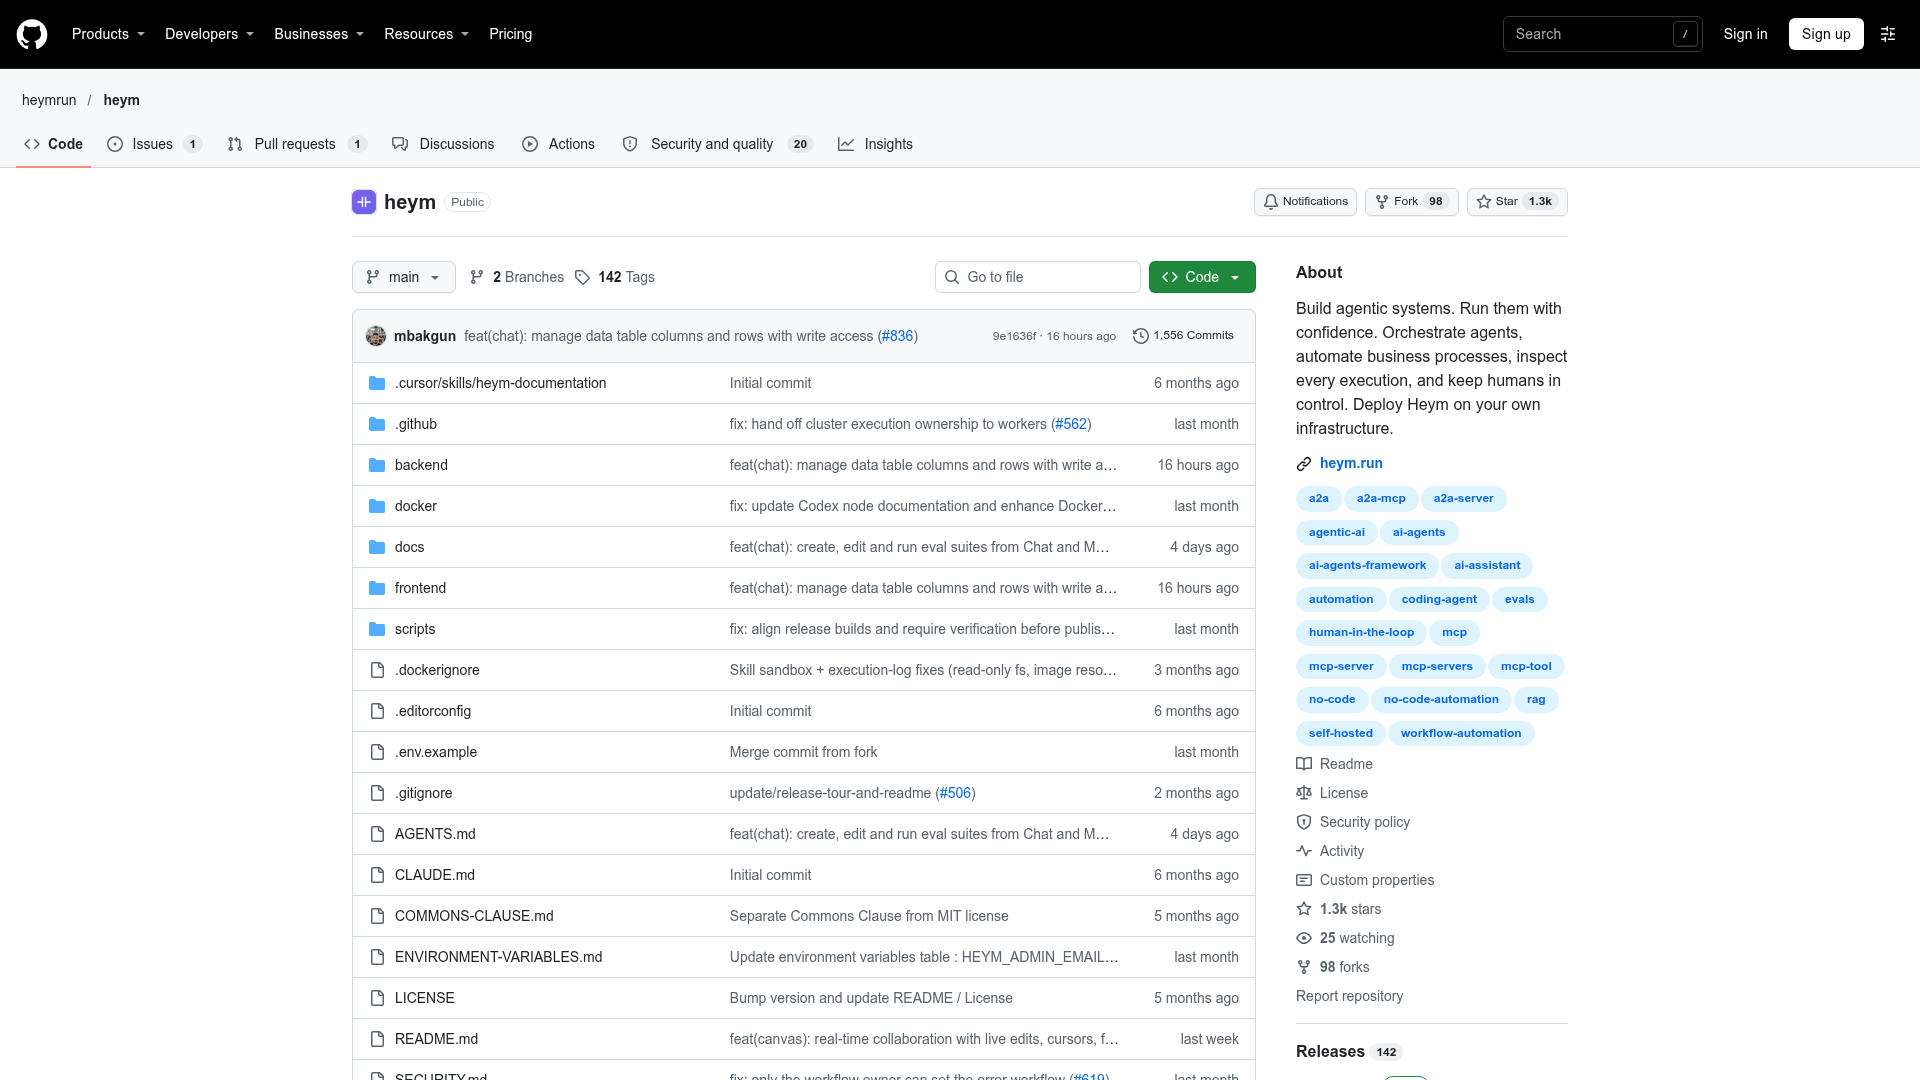This screenshot has width=1920, height=1080.
Task: Expand the Businesses menu
Action: click(319, 34)
